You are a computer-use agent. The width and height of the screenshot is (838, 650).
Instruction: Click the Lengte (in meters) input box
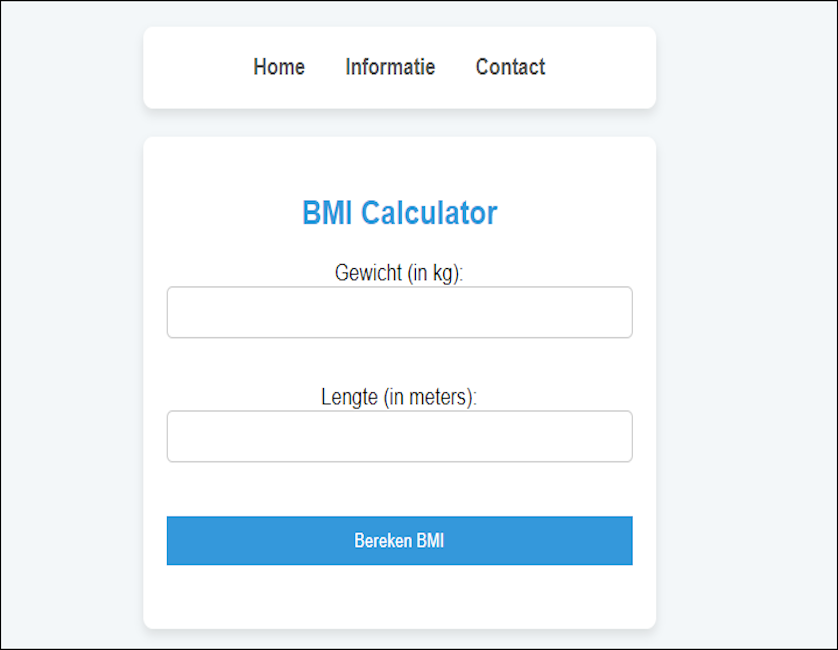click(x=399, y=436)
